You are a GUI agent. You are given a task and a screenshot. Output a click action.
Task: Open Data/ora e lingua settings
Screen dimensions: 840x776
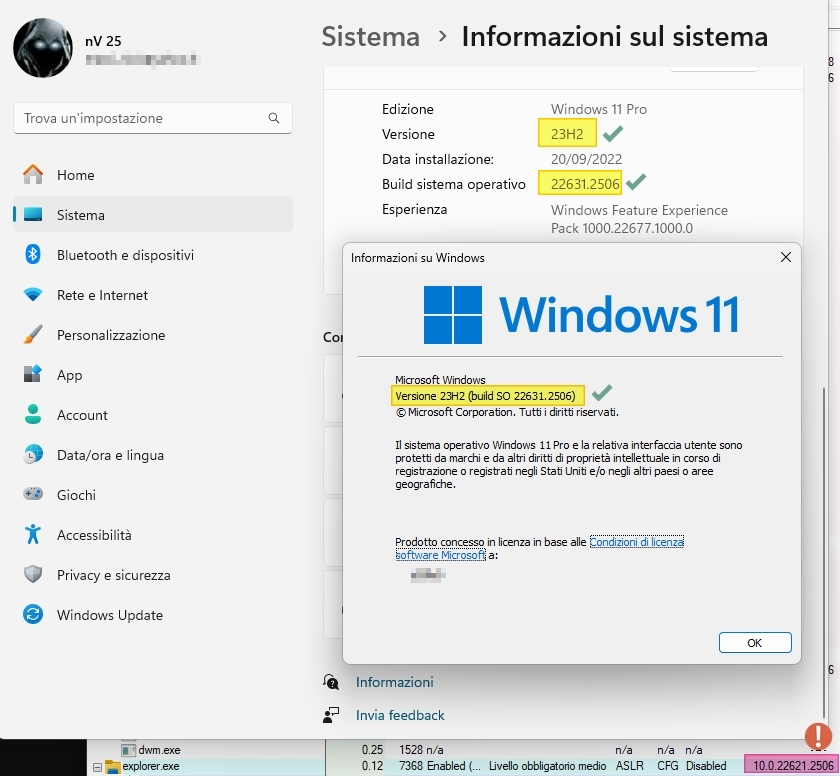coord(153,455)
